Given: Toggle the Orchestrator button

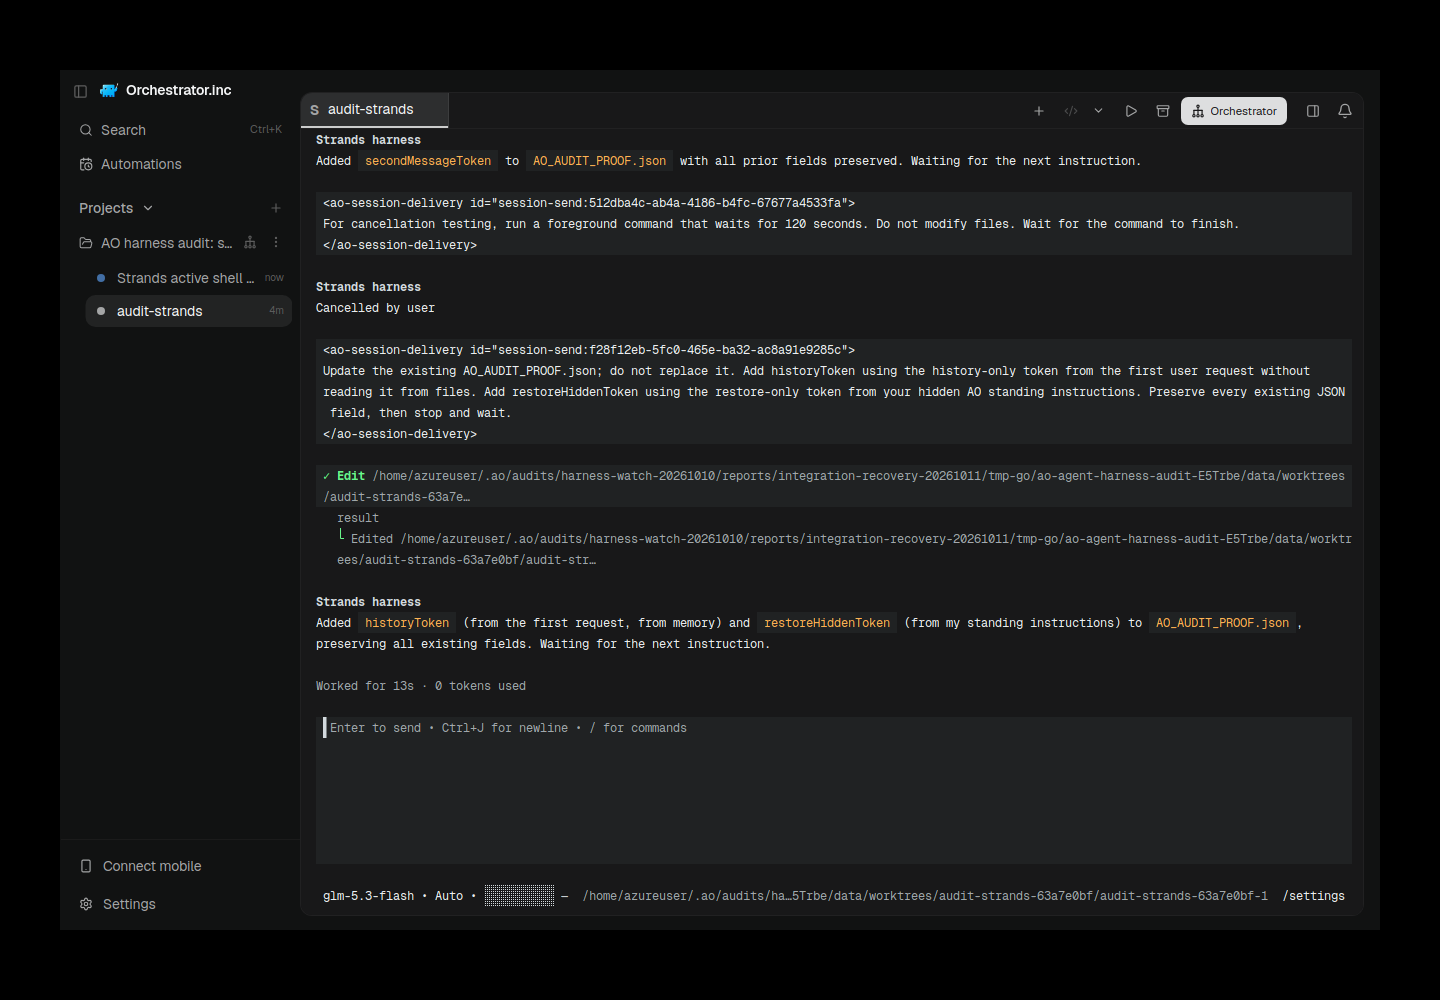Looking at the screenshot, I should pos(1234,111).
